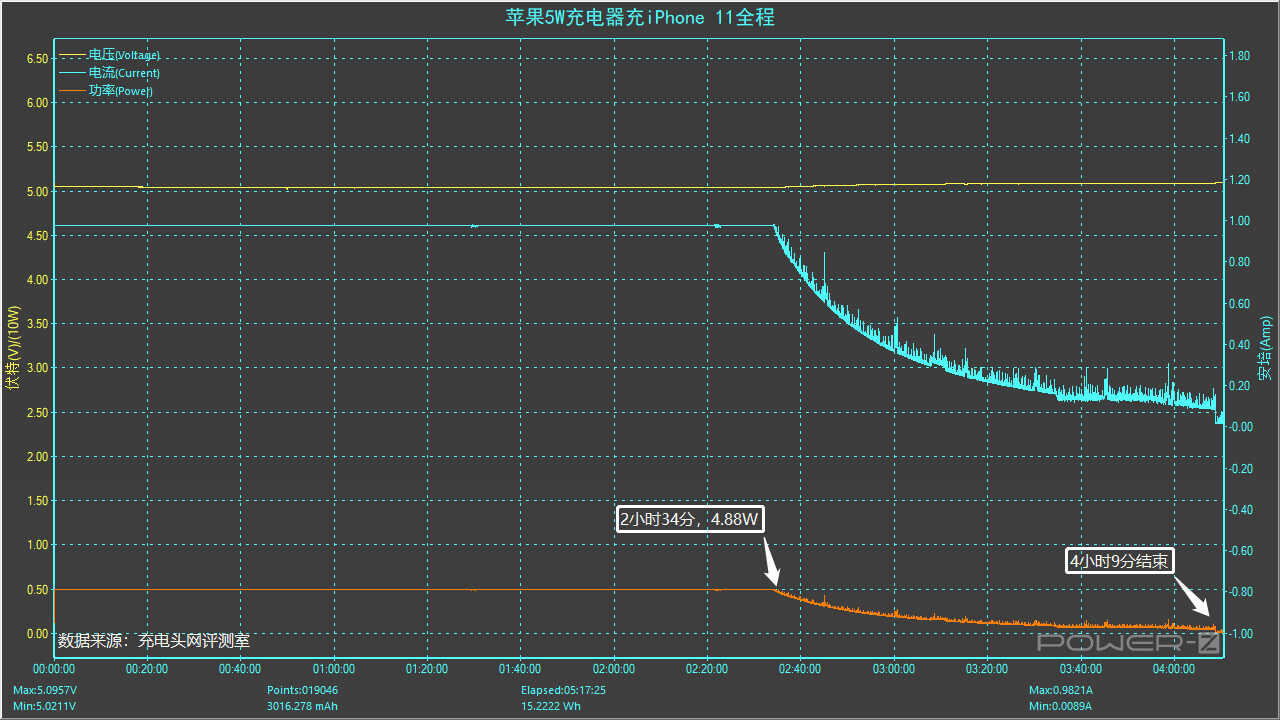The image size is (1280, 720).
Task: Click the 6.50 left axis label
Action: pyautogui.click(x=36, y=59)
